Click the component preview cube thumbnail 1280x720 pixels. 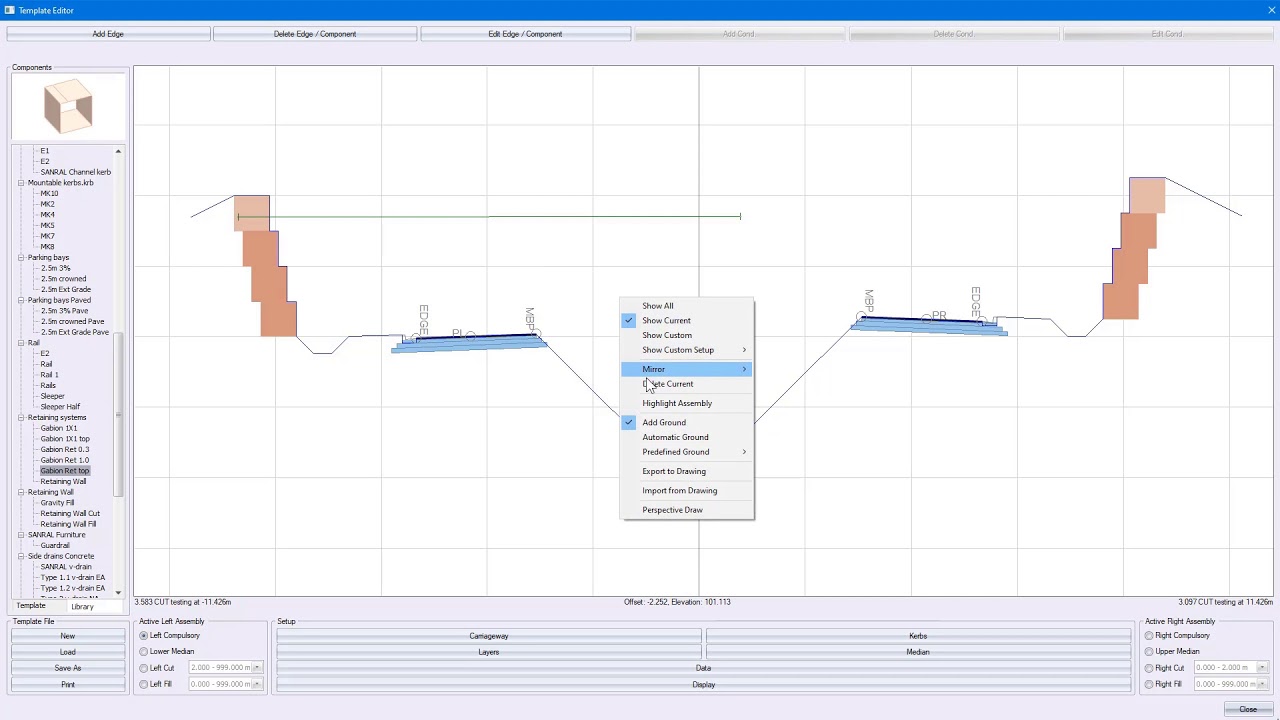tap(68, 107)
